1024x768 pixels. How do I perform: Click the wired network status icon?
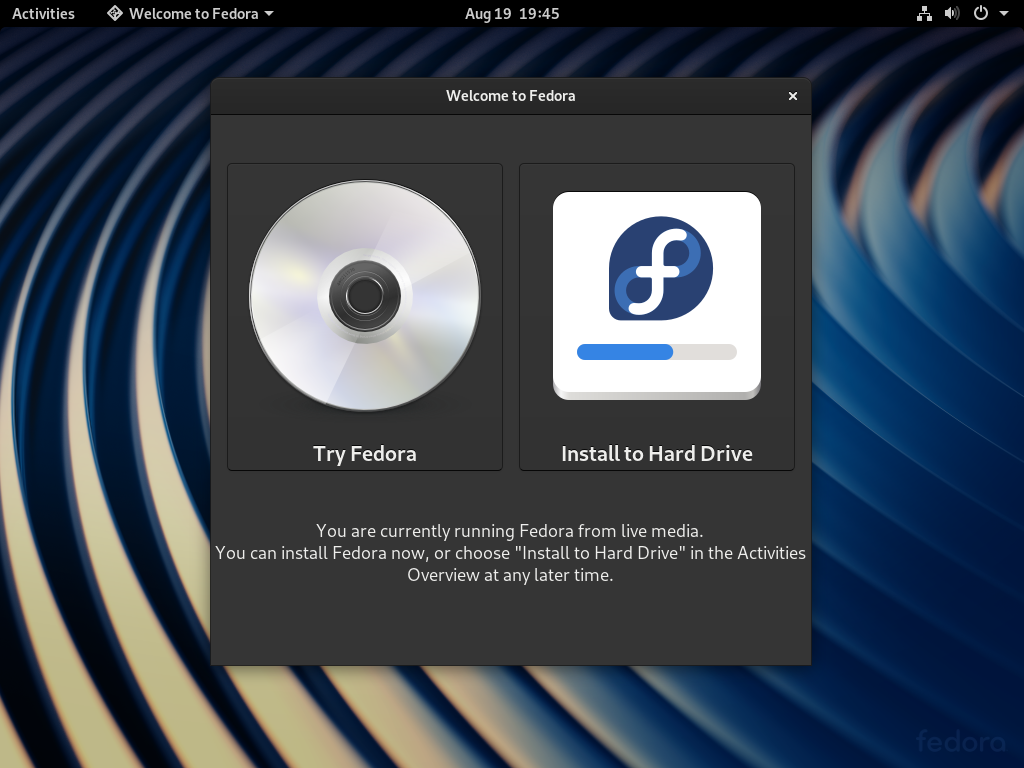click(x=924, y=13)
